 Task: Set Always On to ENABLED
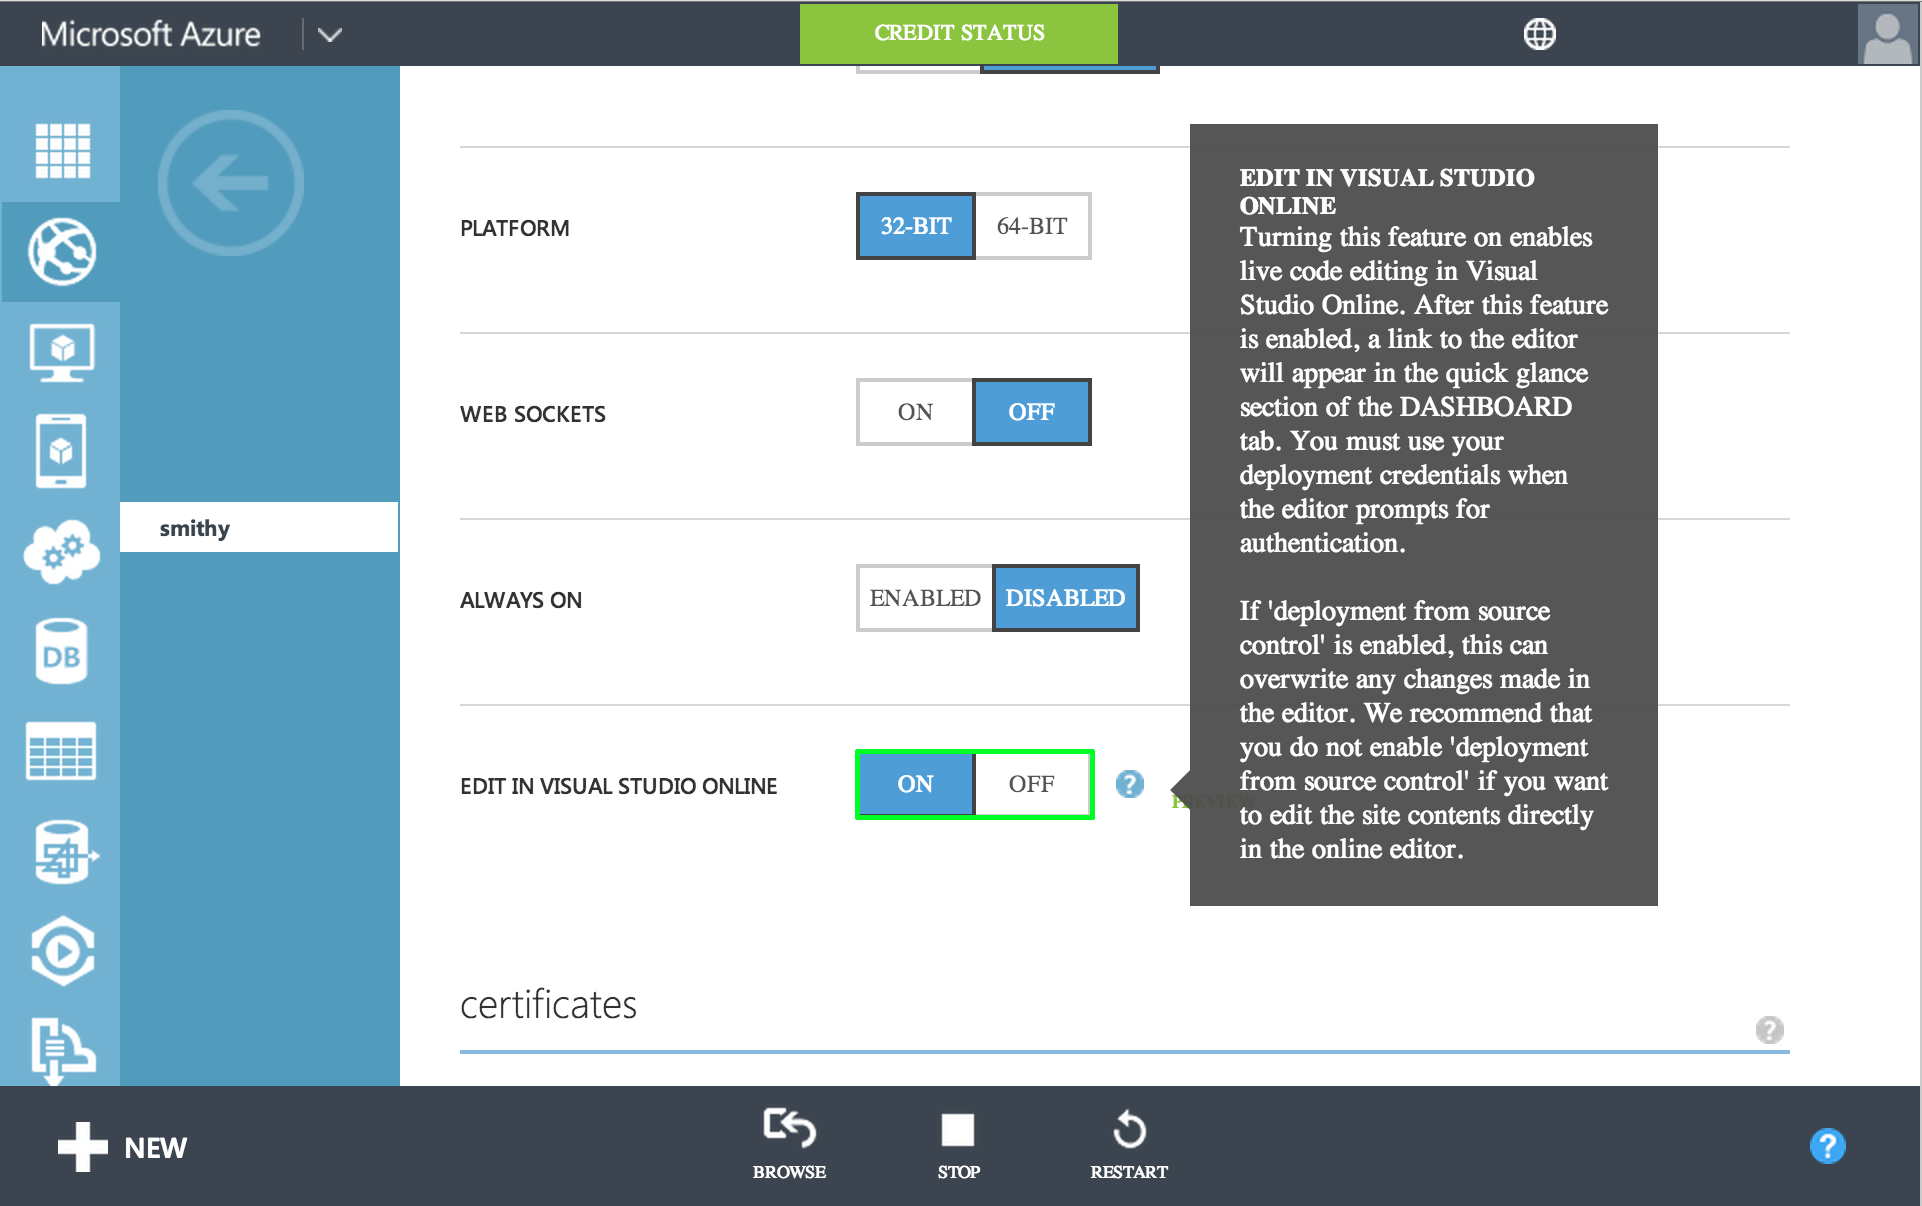tap(924, 598)
